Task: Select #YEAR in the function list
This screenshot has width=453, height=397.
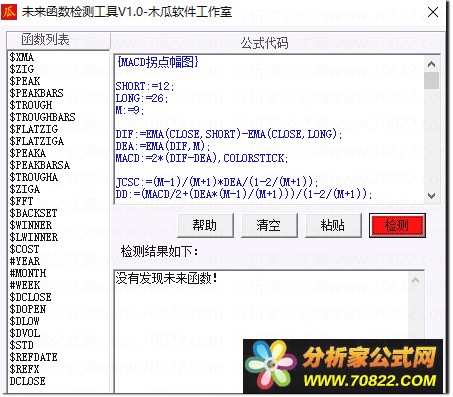Action: tap(25, 261)
